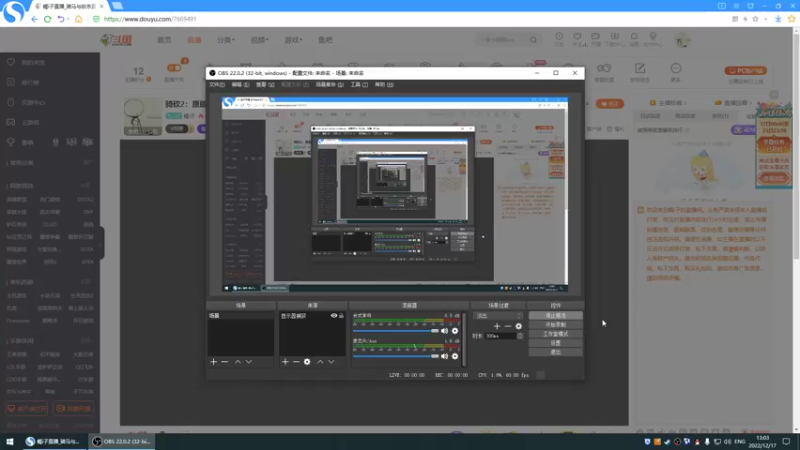This screenshot has height=450, width=800.
Task: Expand Douyu 游戏 dropdown
Action: pyautogui.click(x=293, y=40)
